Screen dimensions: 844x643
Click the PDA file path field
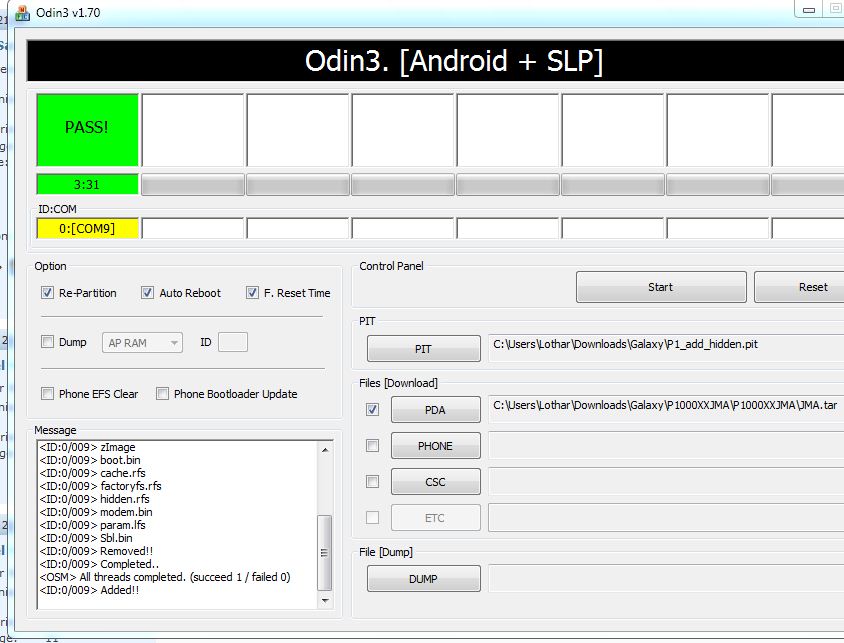point(666,409)
